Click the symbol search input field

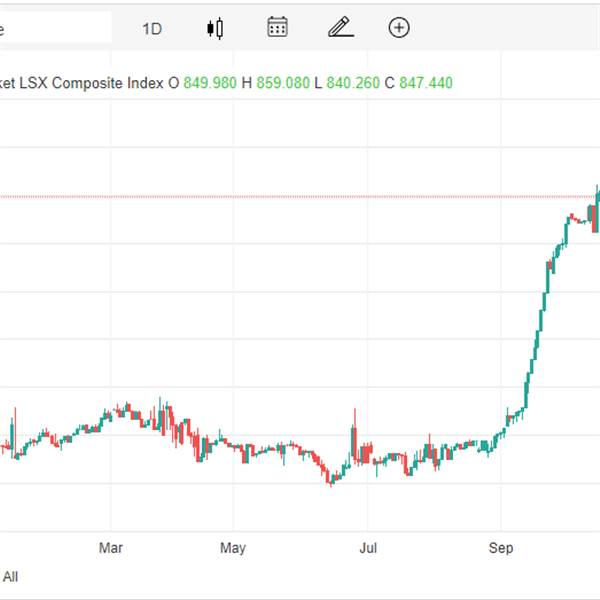(x=55, y=27)
